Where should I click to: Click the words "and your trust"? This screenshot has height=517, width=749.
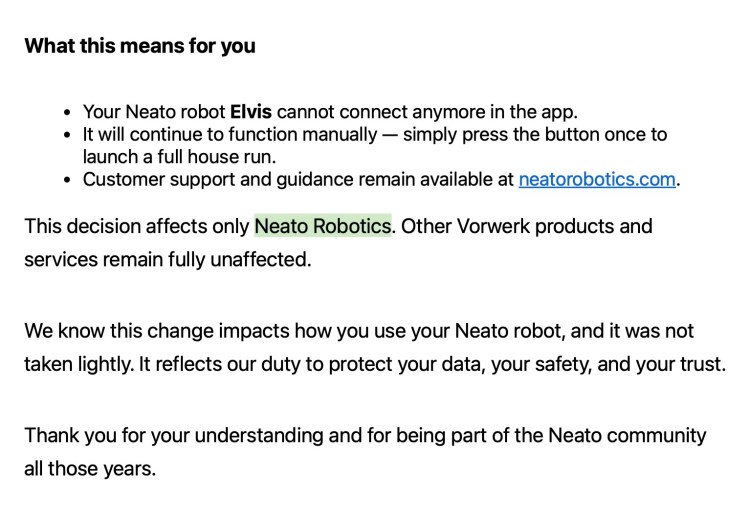pyautogui.click(x=668, y=364)
